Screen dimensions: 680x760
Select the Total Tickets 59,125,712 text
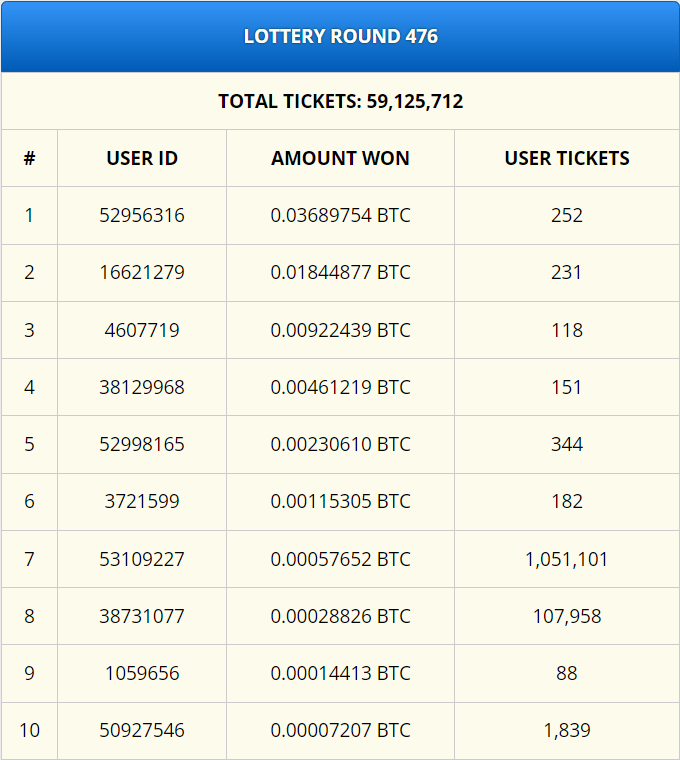pyautogui.click(x=340, y=101)
